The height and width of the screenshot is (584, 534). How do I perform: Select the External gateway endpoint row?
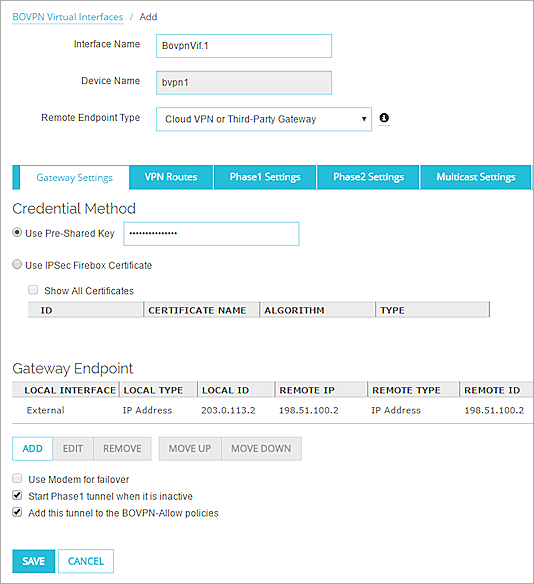273,410
